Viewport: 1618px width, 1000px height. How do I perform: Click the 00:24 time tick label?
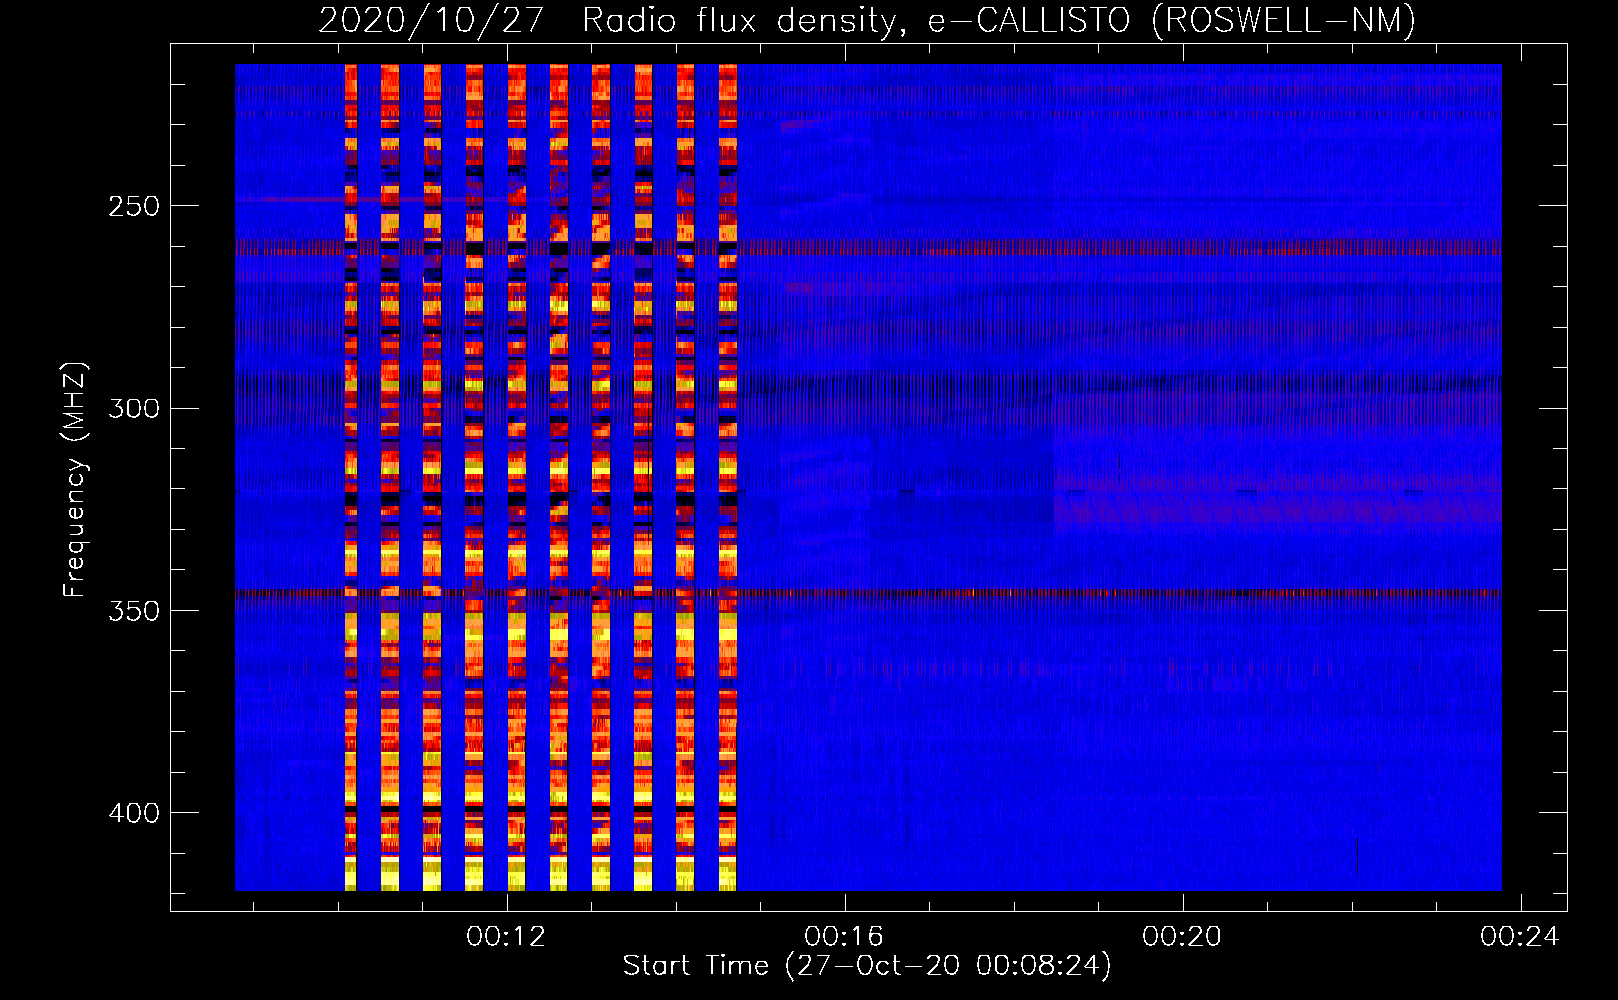click(1521, 937)
